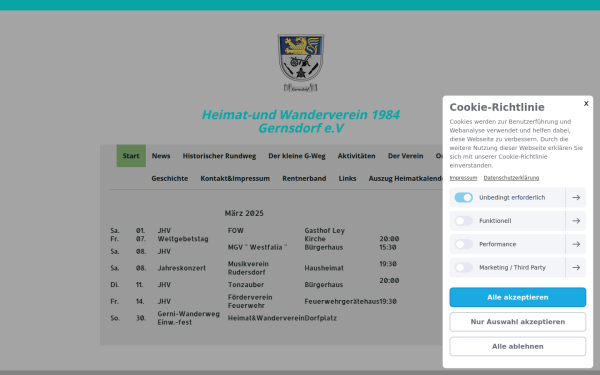Toggle Unbedingt erforderlich cookie switch

[464, 197]
